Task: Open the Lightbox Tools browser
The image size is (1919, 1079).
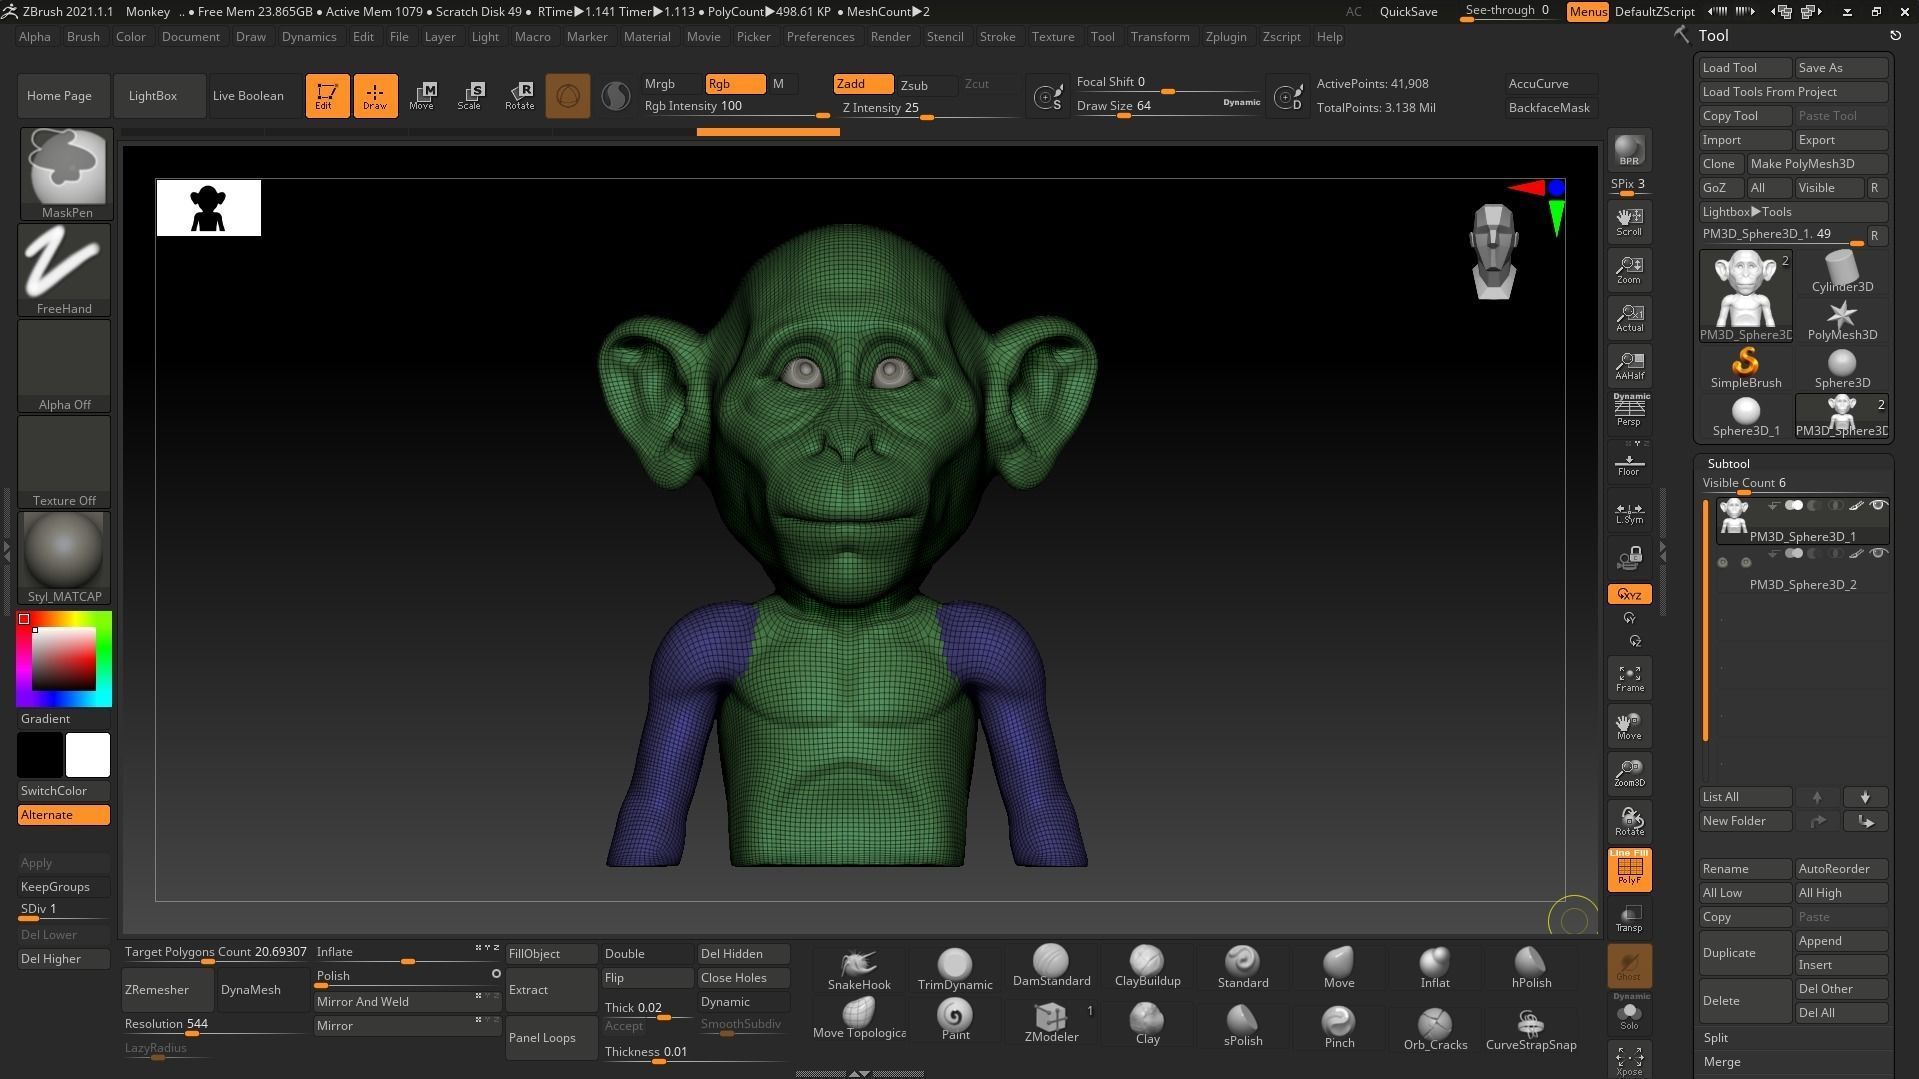Action: tap(1793, 212)
